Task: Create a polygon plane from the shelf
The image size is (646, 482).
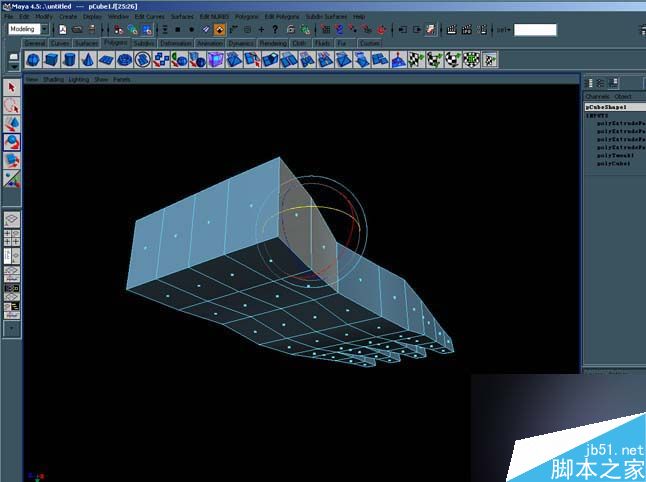Action: [x=106, y=60]
